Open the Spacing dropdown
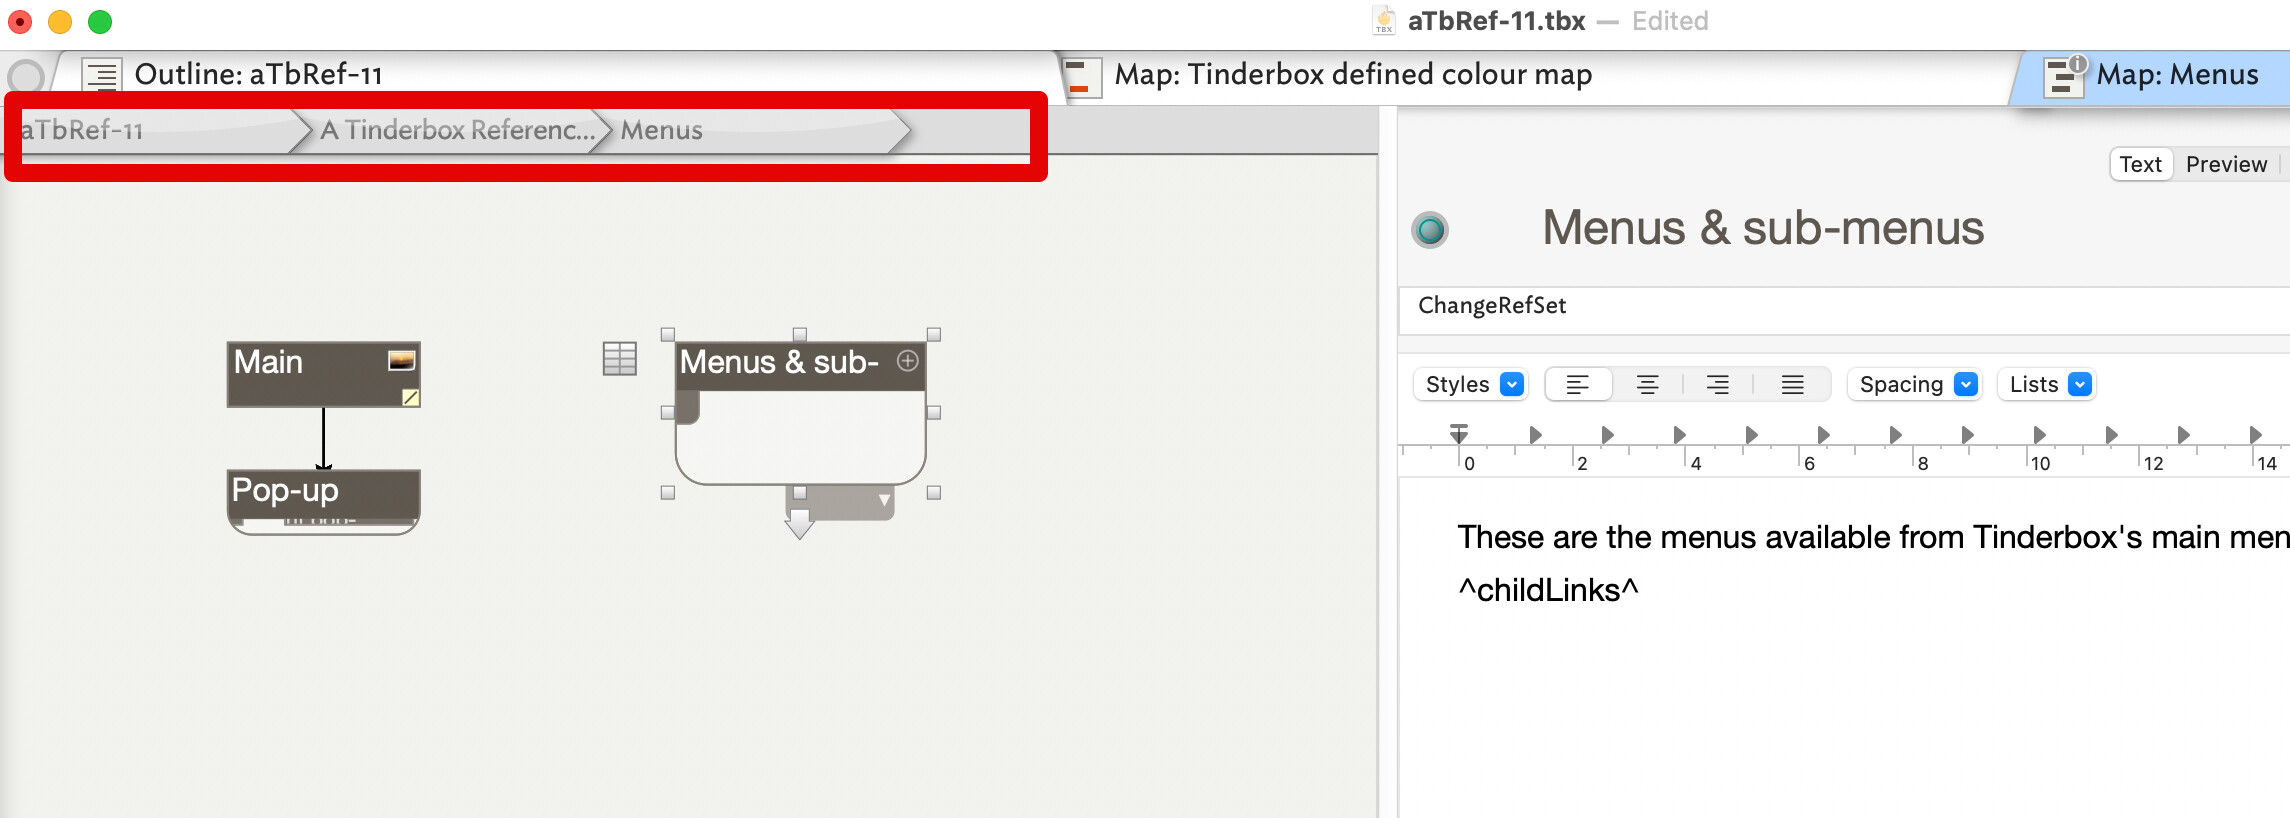The width and height of the screenshot is (2290, 818). [x=1917, y=385]
